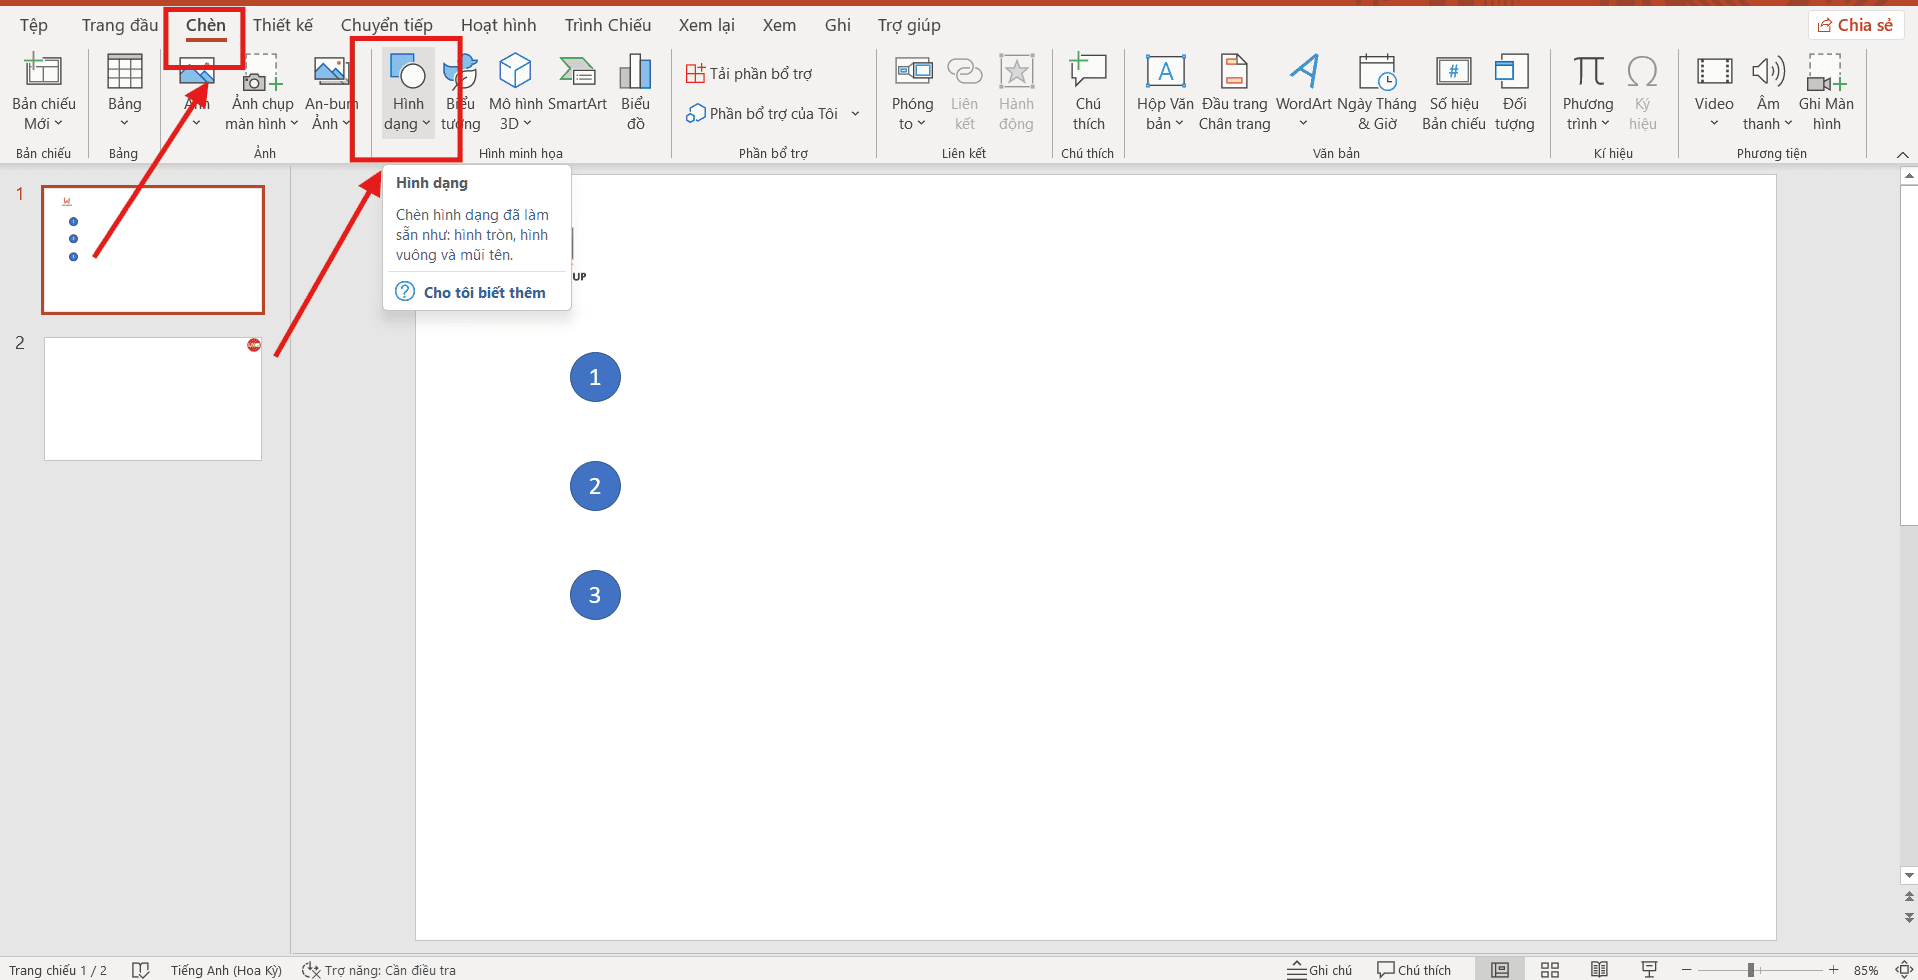
Task: Select slide 2 thumbnail
Action: 152,398
